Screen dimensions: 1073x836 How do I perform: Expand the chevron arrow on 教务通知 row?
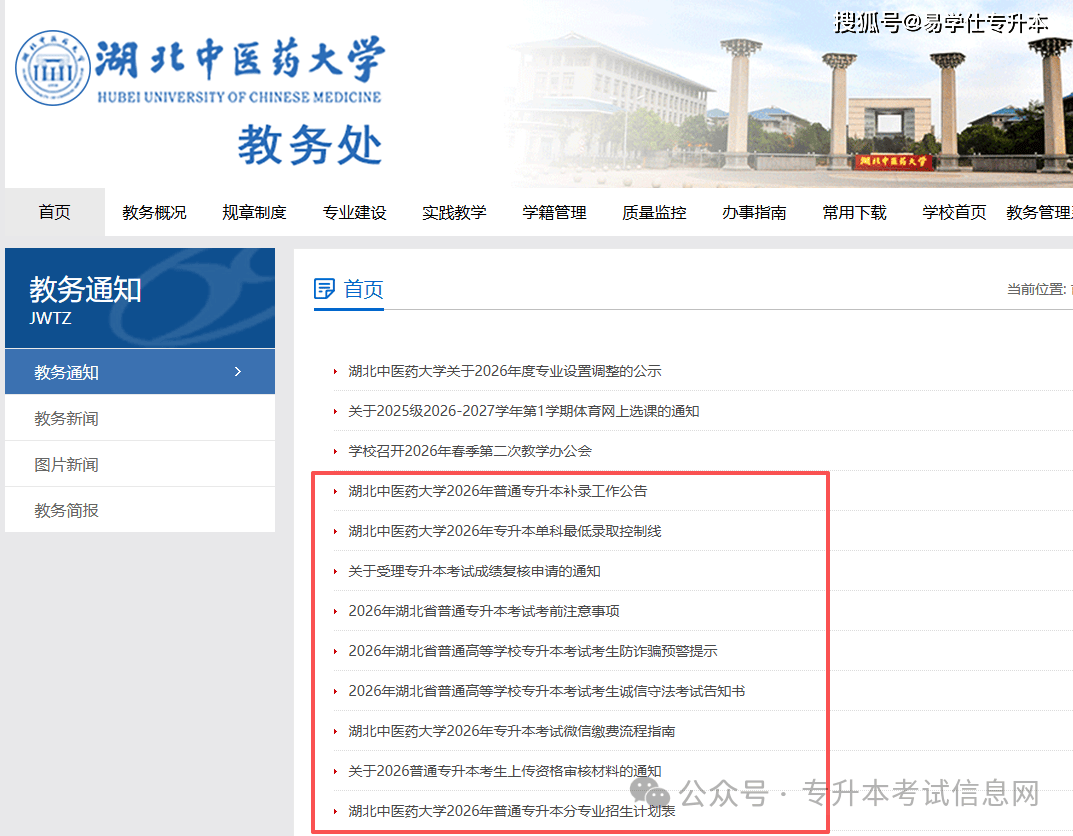pyautogui.click(x=238, y=371)
